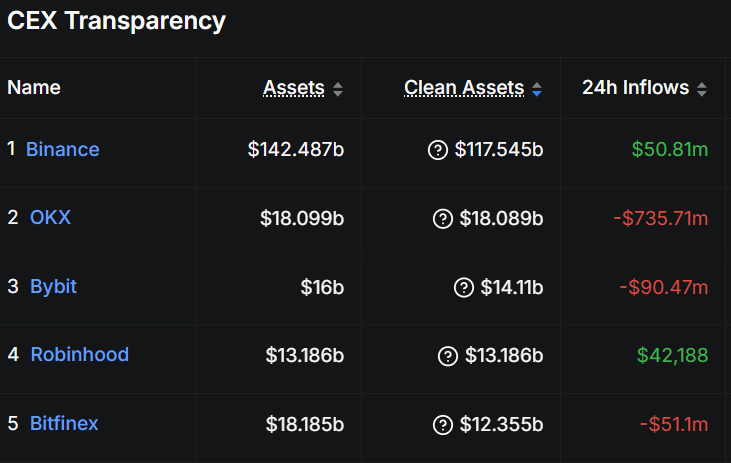Click help icon beside Bitfinex clean assets
The width and height of the screenshot is (731, 463).
pyautogui.click(x=442, y=425)
